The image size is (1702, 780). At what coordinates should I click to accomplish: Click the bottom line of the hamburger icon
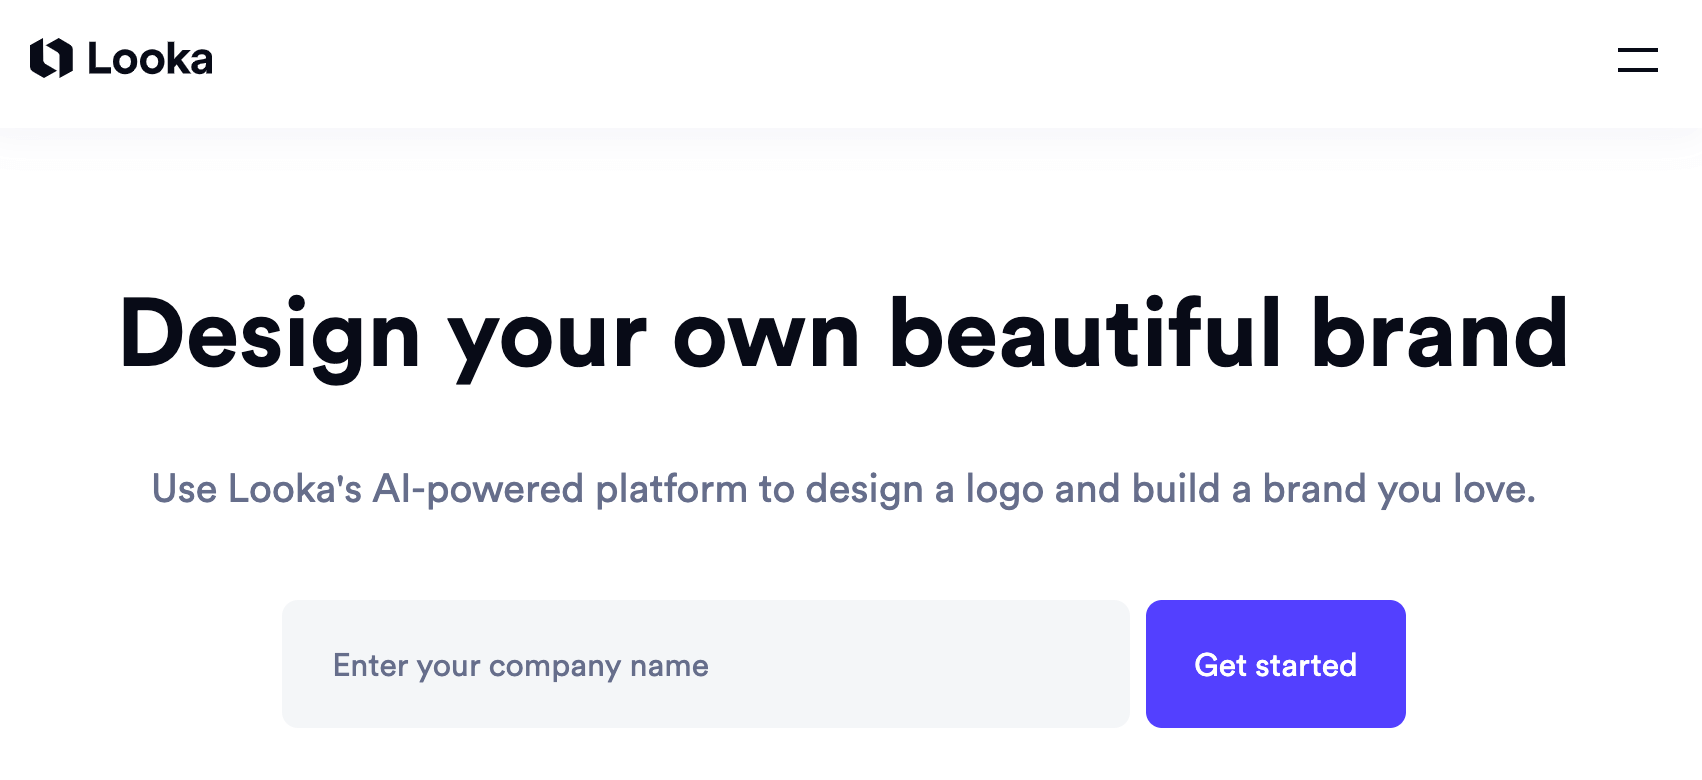1637,71
